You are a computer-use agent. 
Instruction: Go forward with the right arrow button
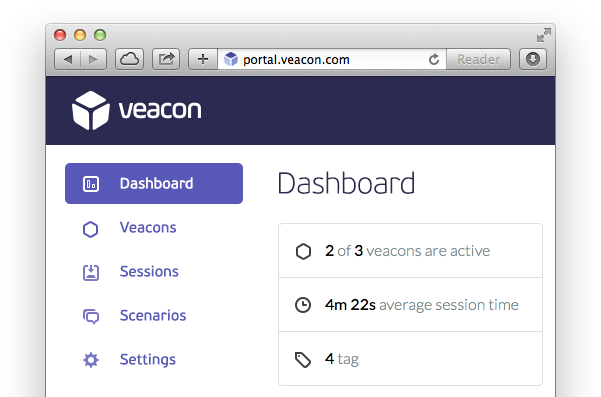click(x=94, y=59)
